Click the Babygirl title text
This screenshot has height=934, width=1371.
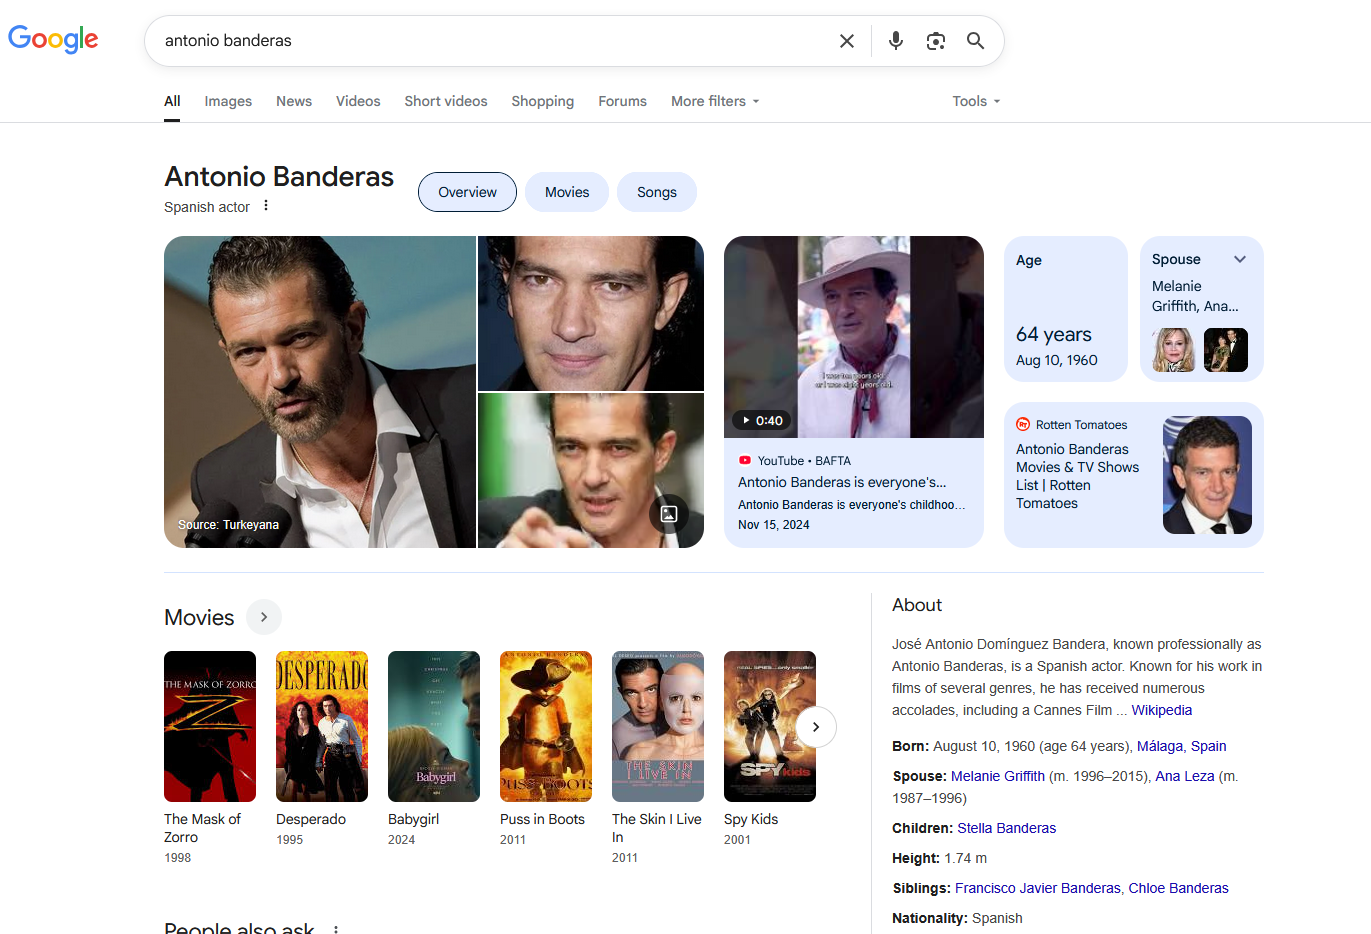[x=414, y=819]
